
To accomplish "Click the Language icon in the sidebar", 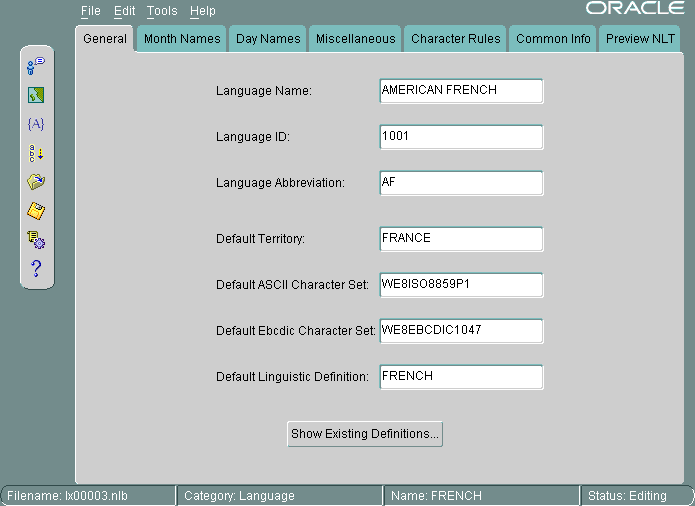I will (x=36, y=66).
